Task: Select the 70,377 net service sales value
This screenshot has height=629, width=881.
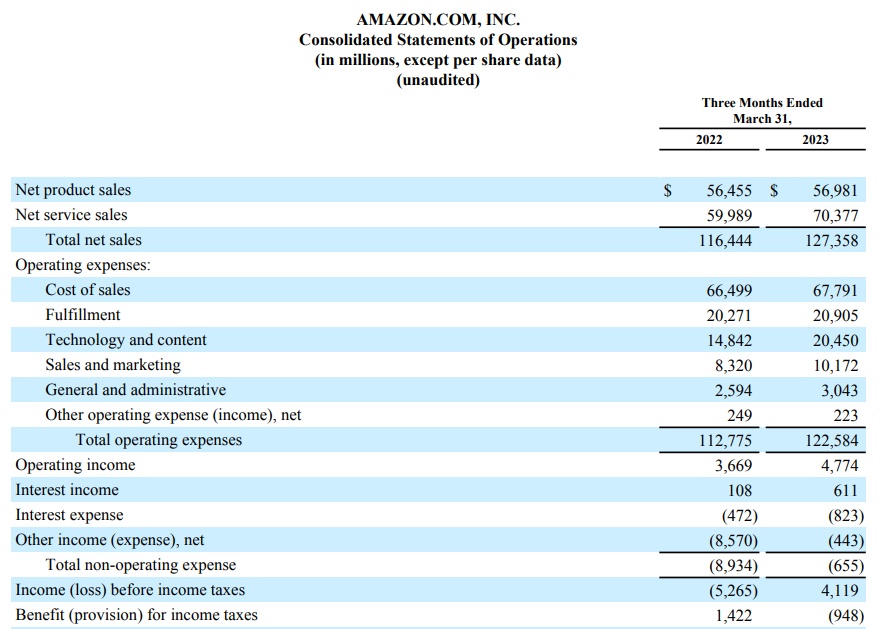Action: (835, 216)
